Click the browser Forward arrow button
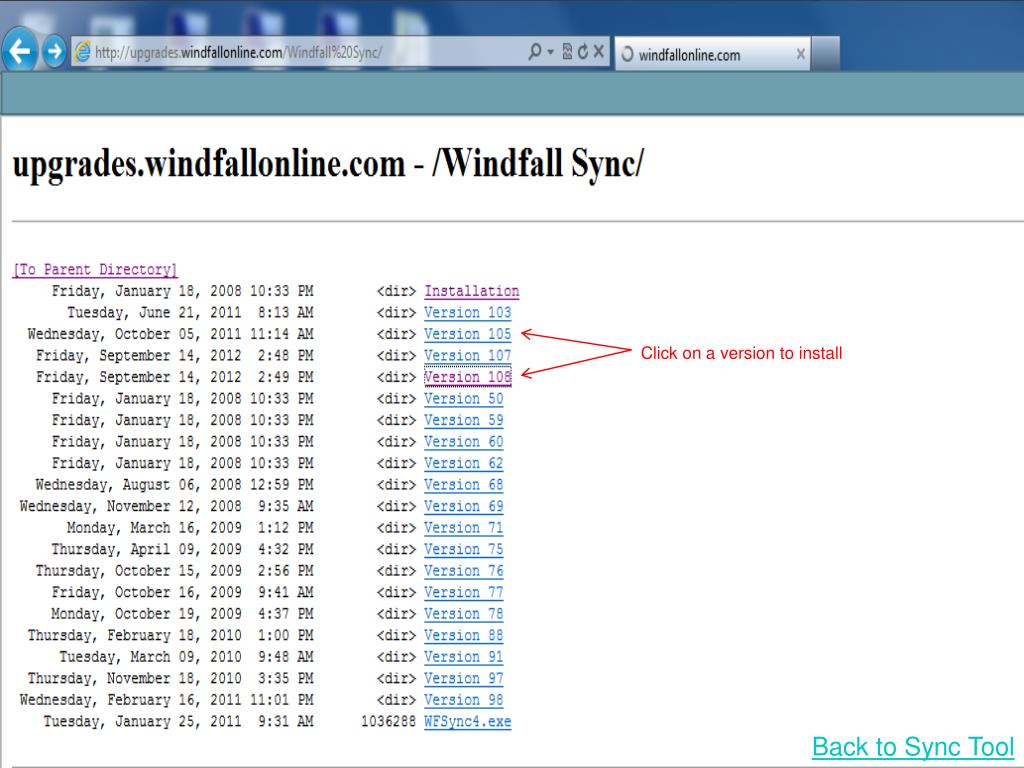 pos(55,51)
